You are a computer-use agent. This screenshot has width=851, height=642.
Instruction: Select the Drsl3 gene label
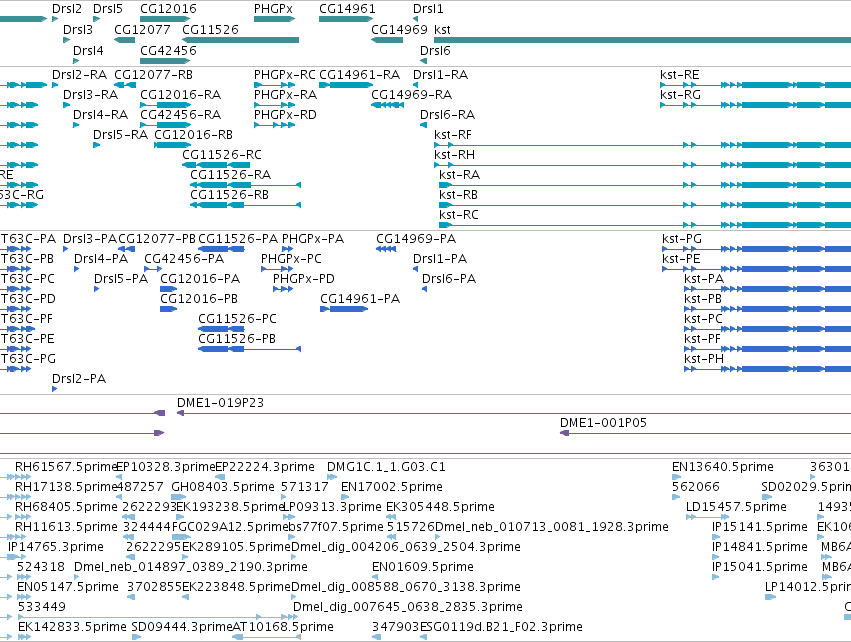click(x=78, y=29)
